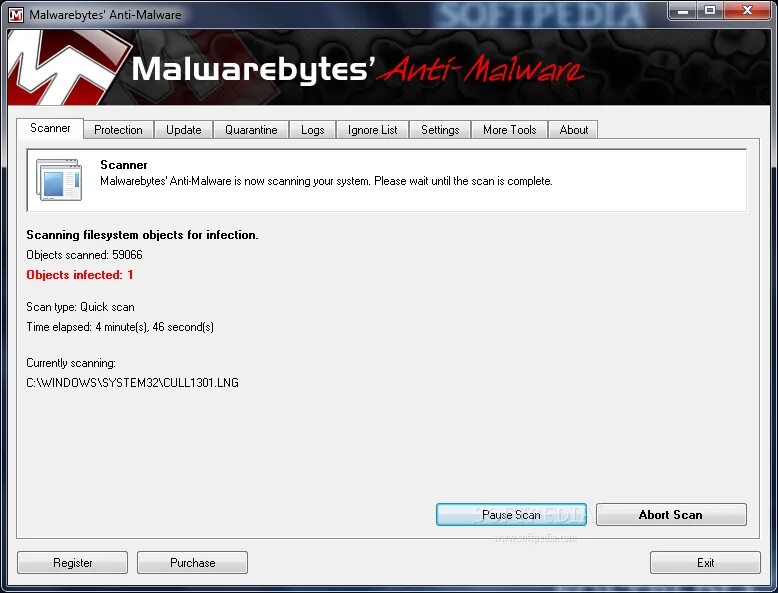Click the 'Objects scanned: 59066' text
The height and width of the screenshot is (593, 778).
(x=84, y=255)
